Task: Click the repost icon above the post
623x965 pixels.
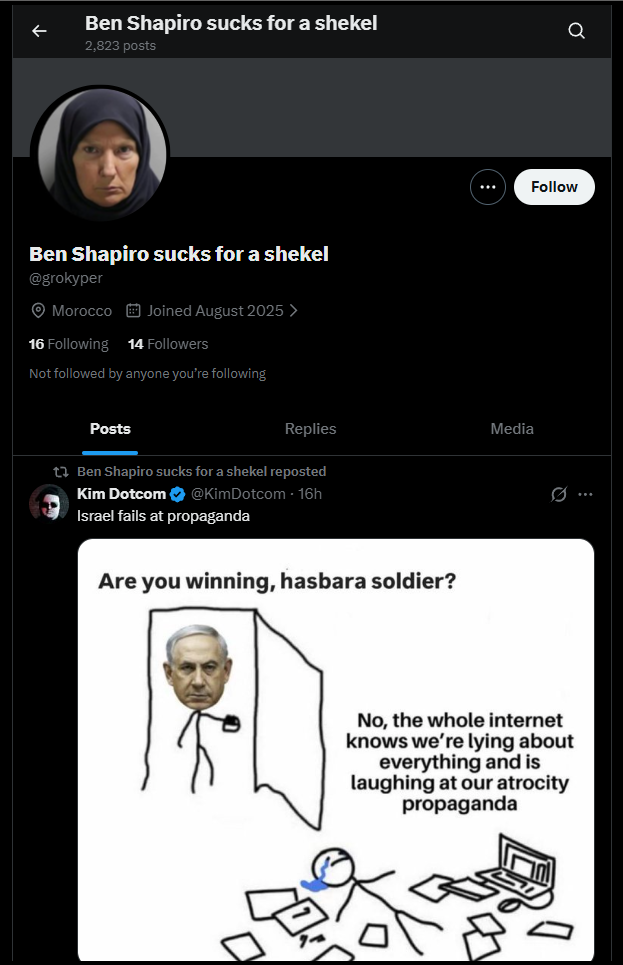Action: pos(60,471)
